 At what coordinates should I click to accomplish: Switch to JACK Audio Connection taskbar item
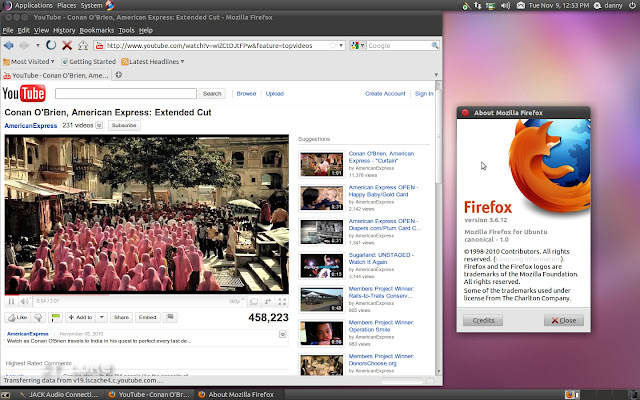pos(58,394)
